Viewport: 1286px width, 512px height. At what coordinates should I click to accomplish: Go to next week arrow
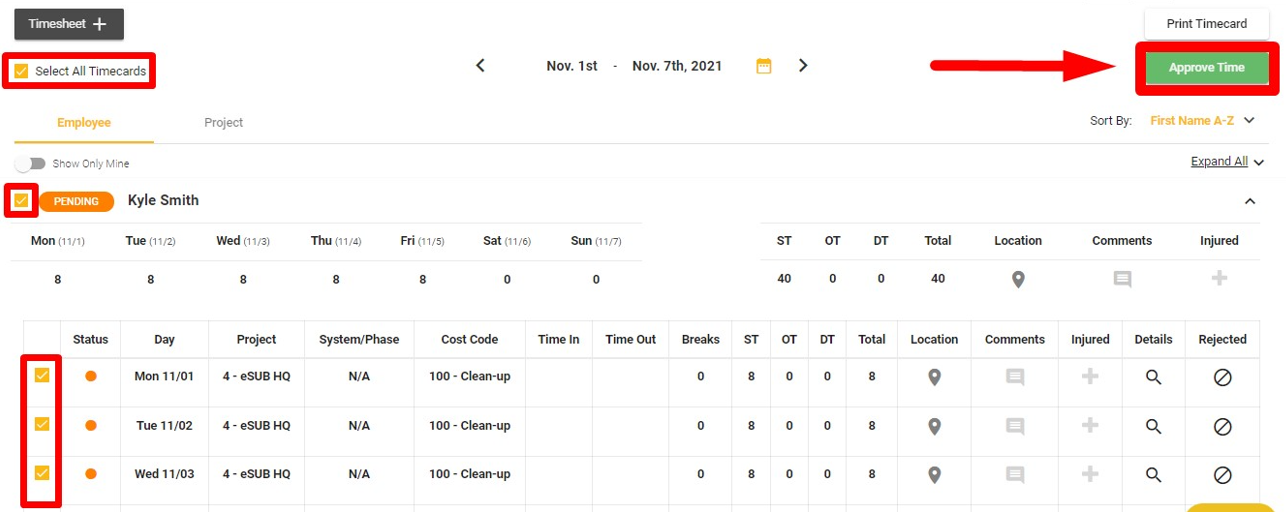(x=803, y=66)
